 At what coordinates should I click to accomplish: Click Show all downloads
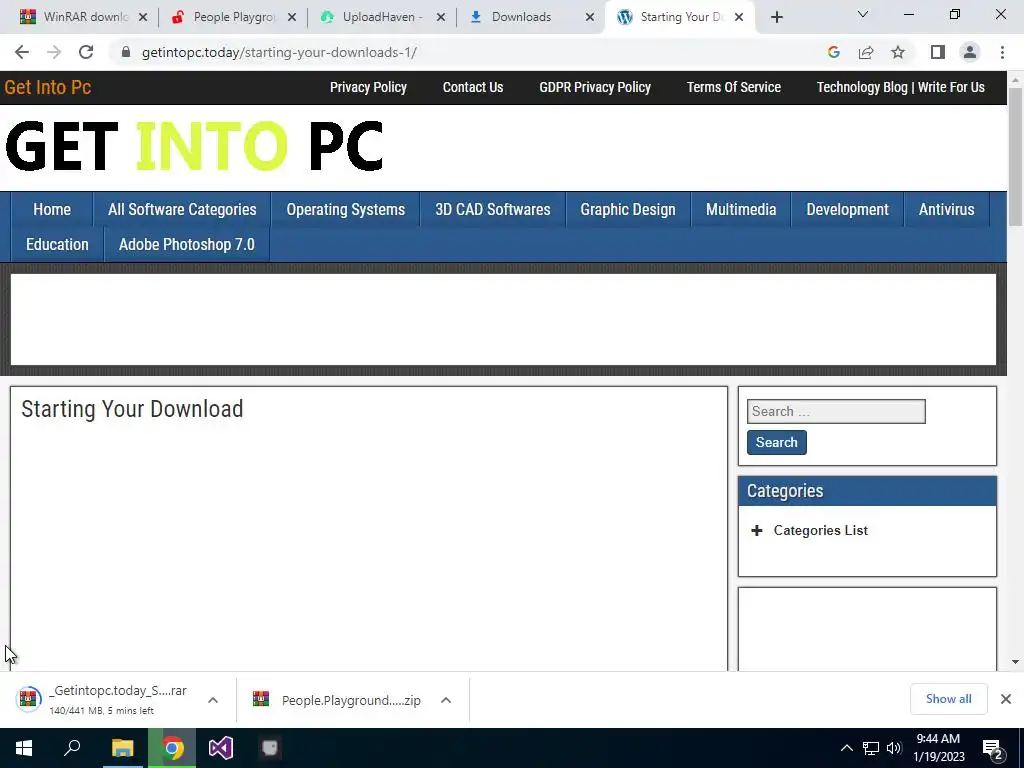[x=948, y=699]
